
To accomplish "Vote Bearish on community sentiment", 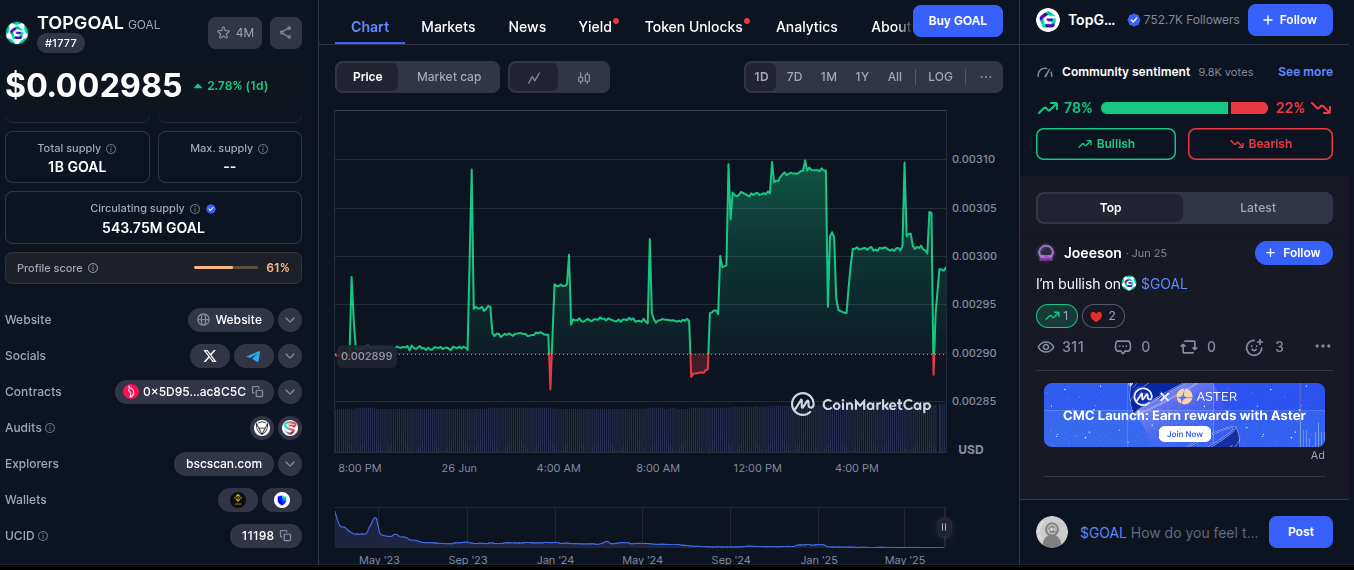I will click(x=1260, y=144).
